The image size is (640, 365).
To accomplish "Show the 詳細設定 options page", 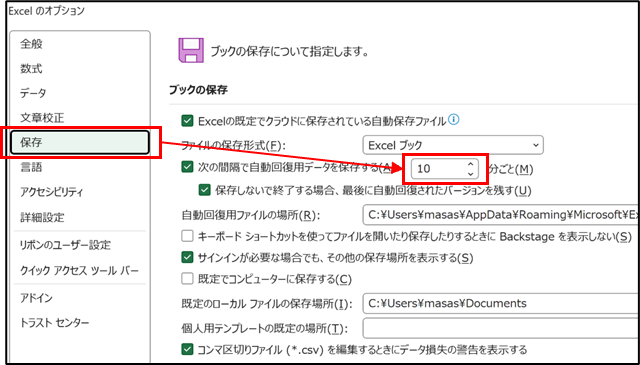I will 42,217.
